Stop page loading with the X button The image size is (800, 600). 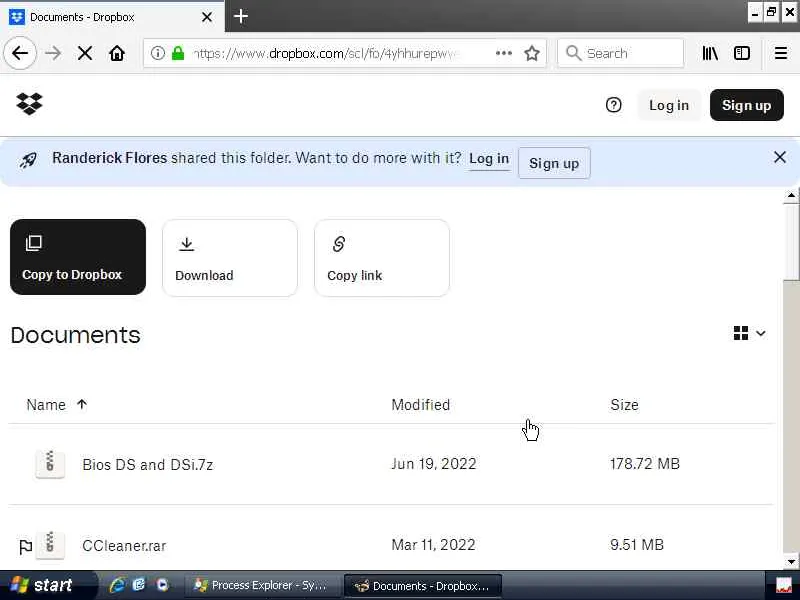tap(85, 53)
